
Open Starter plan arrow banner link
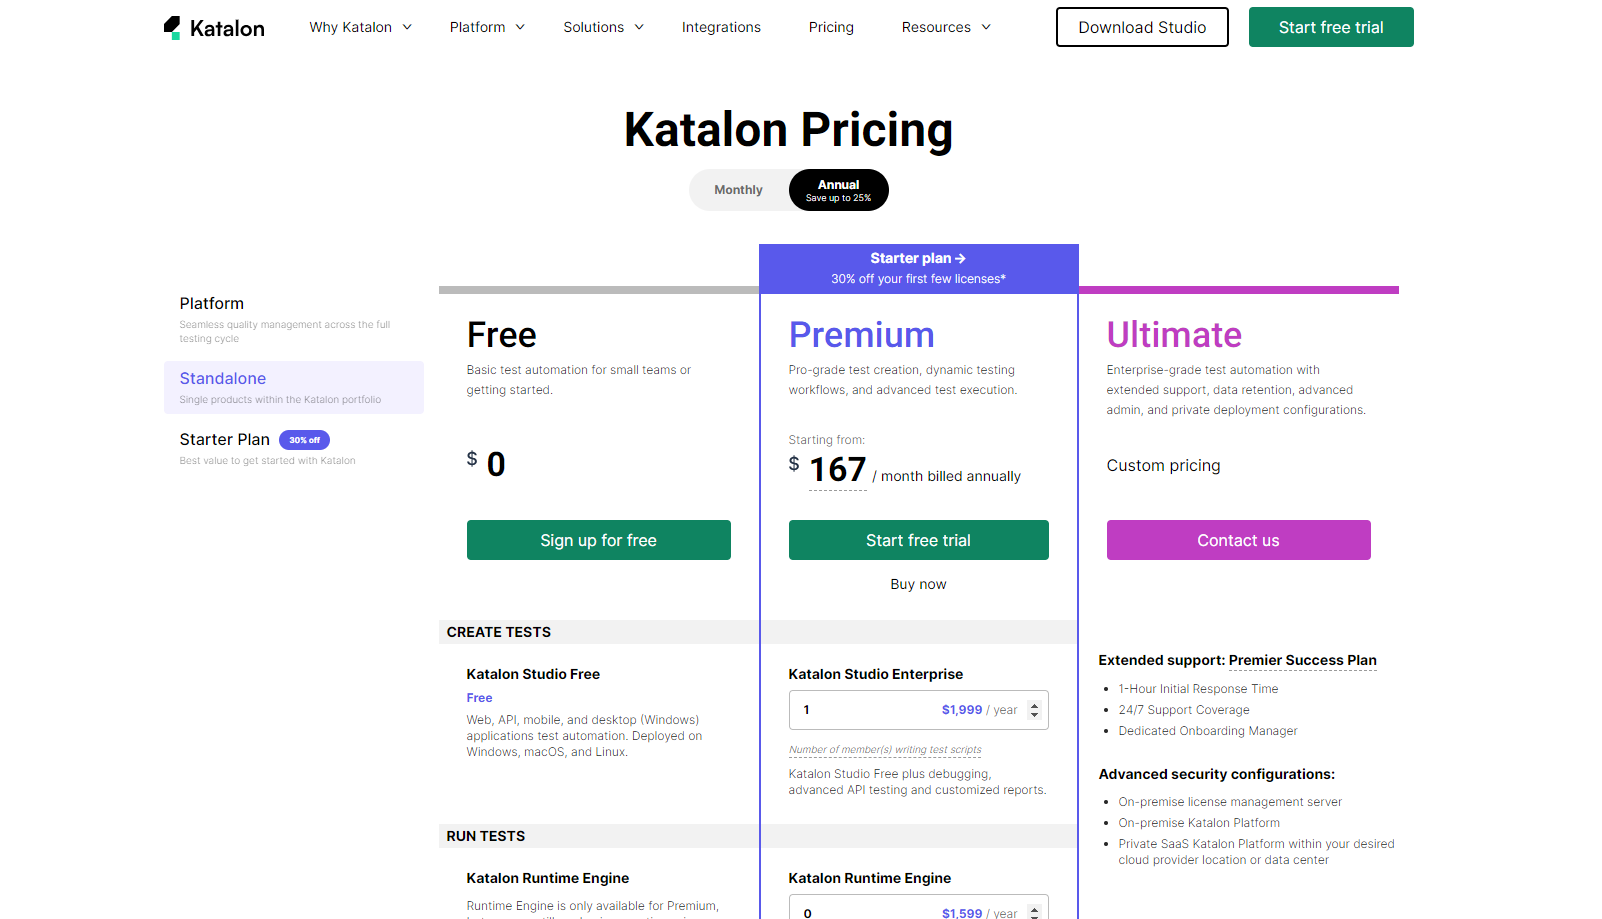click(918, 258)
